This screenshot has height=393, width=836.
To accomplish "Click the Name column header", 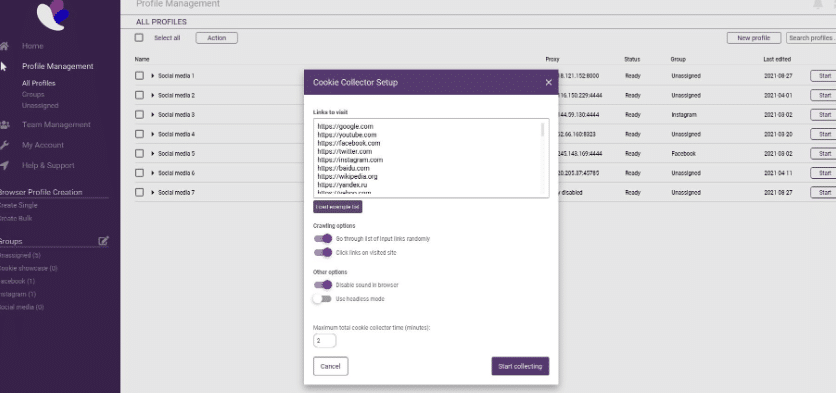I will [x=142, y=59].
